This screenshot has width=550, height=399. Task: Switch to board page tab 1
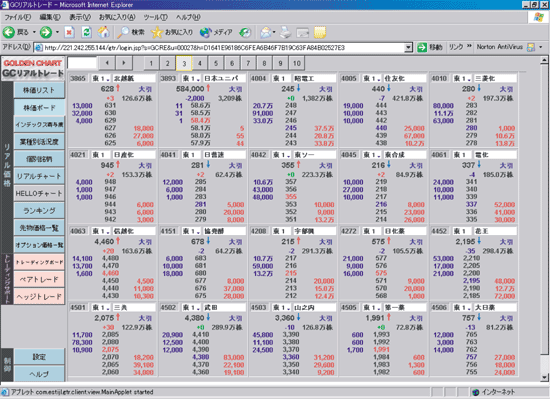[151, 63]
